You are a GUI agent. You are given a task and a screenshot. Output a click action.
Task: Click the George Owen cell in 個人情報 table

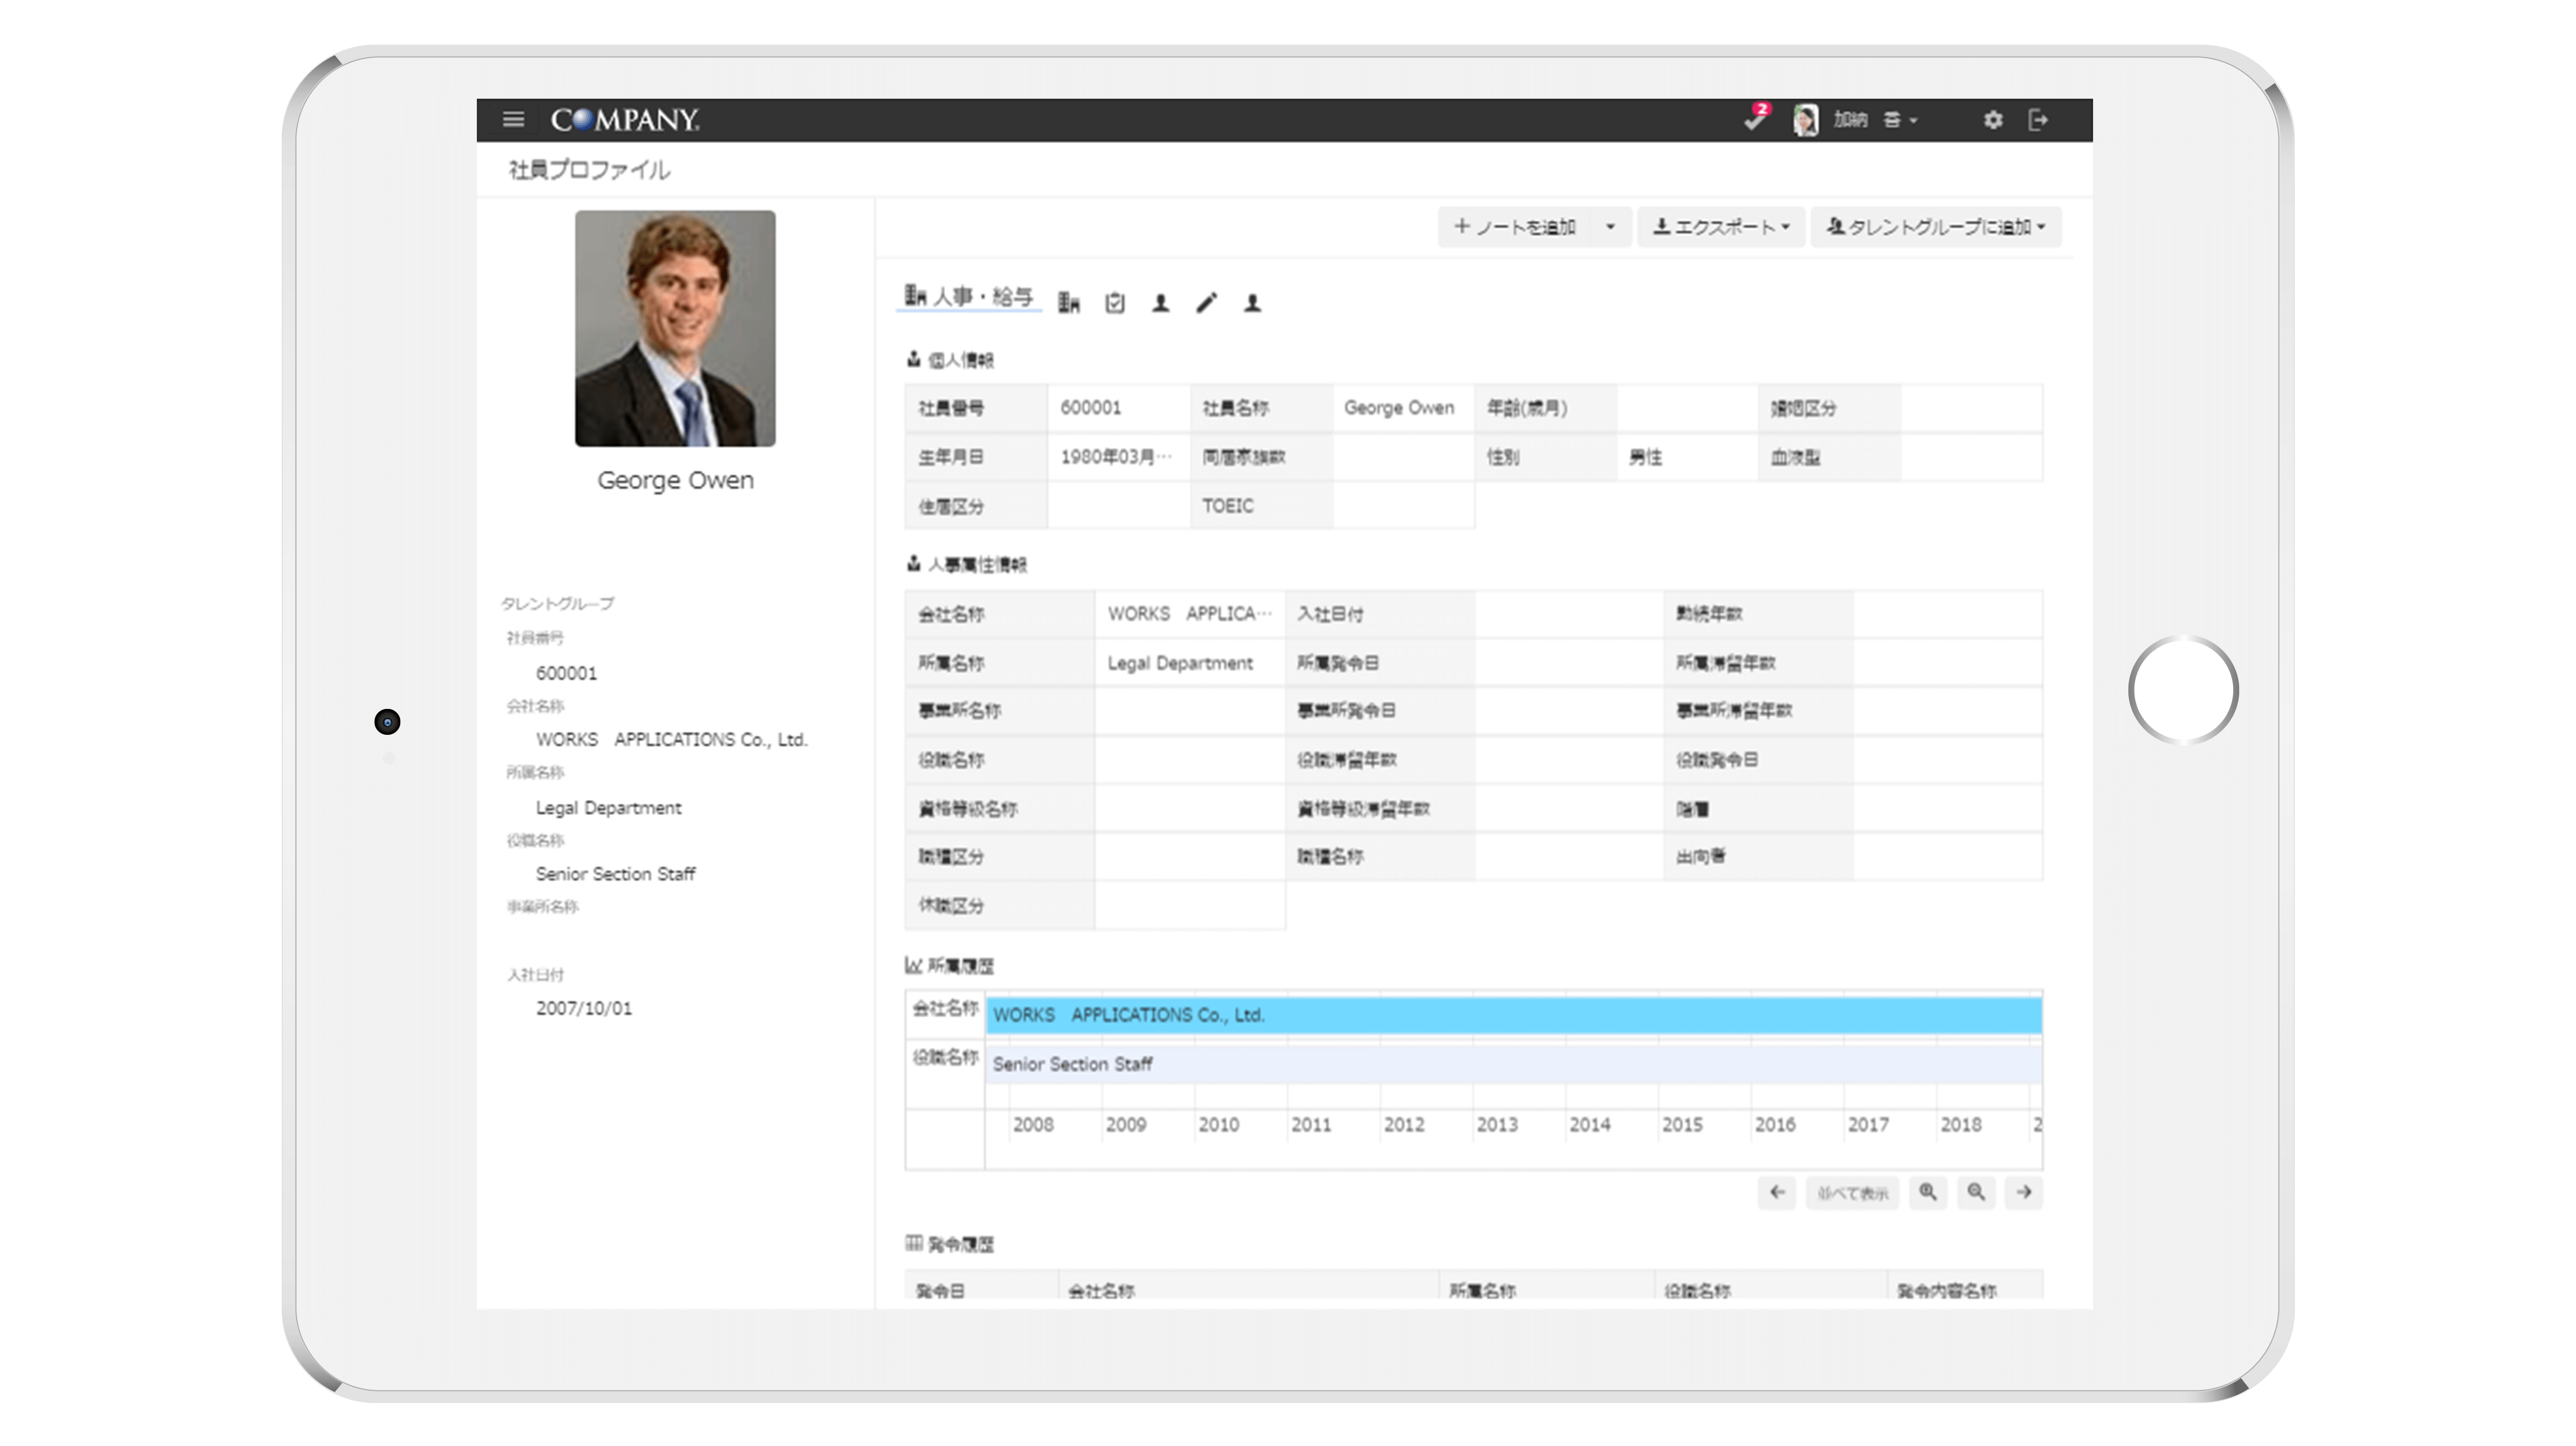tap(1403, 408)
